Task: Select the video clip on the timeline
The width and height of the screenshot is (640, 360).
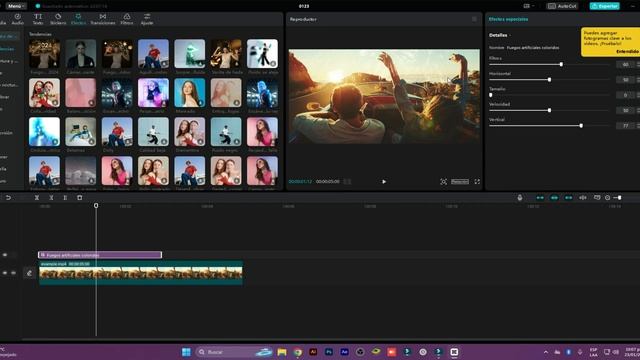Action: (141, 273)
